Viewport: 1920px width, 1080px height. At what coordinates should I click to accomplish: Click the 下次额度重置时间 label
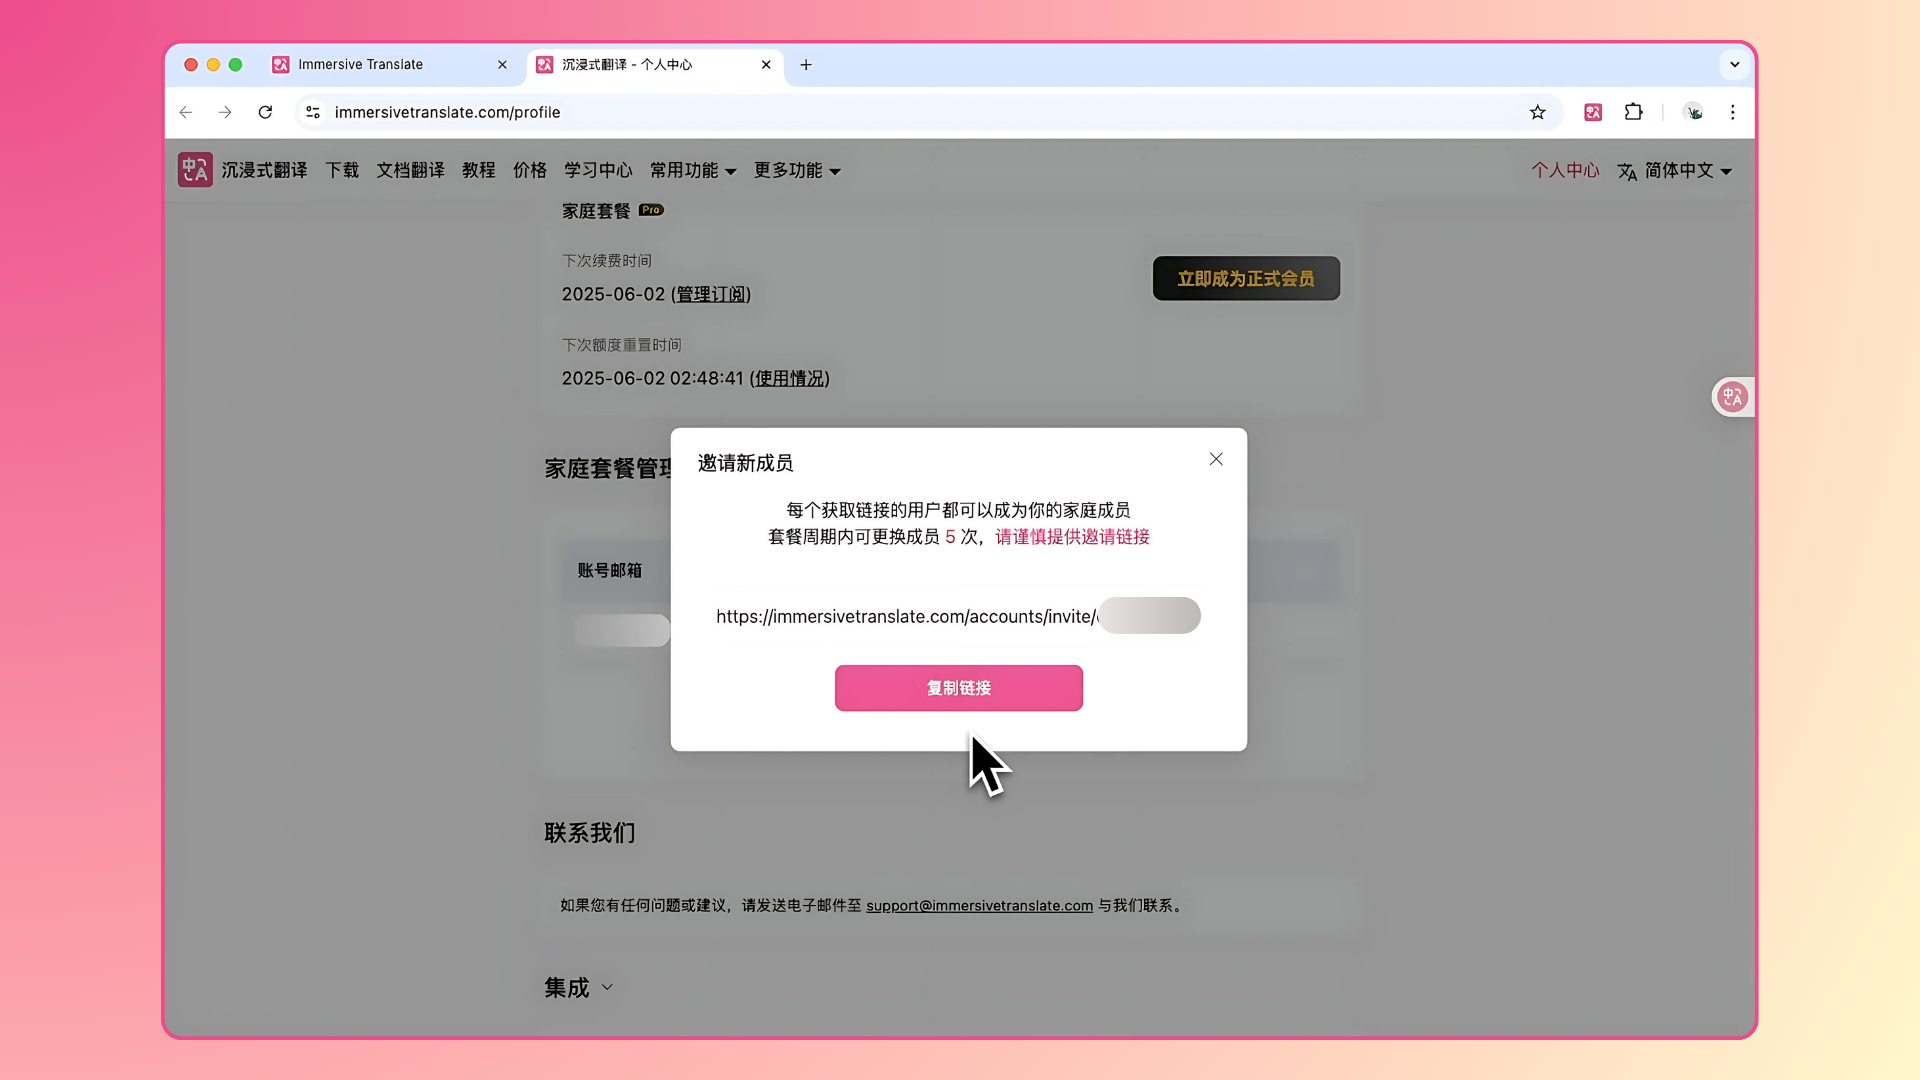[x=621, y=345]
